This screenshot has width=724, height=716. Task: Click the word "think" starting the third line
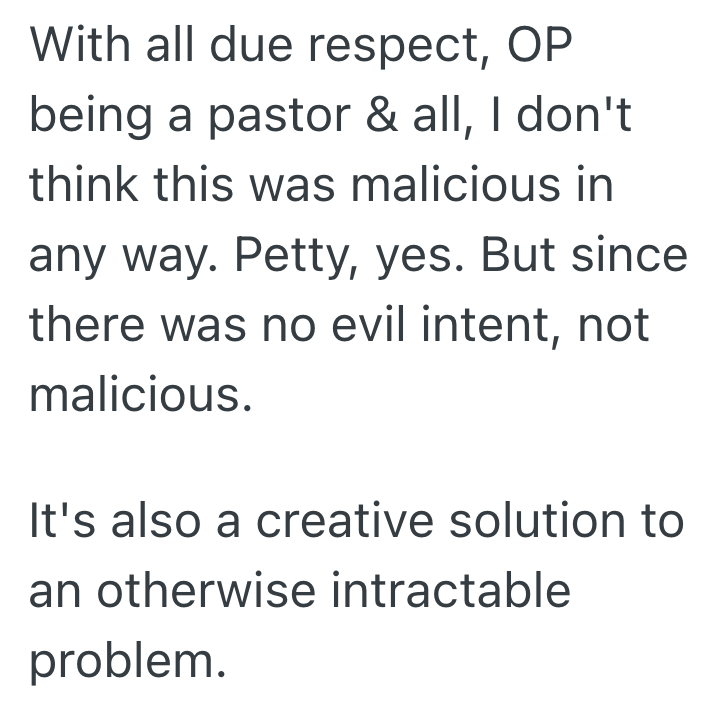pyautogui.click(x=84, y=187)
